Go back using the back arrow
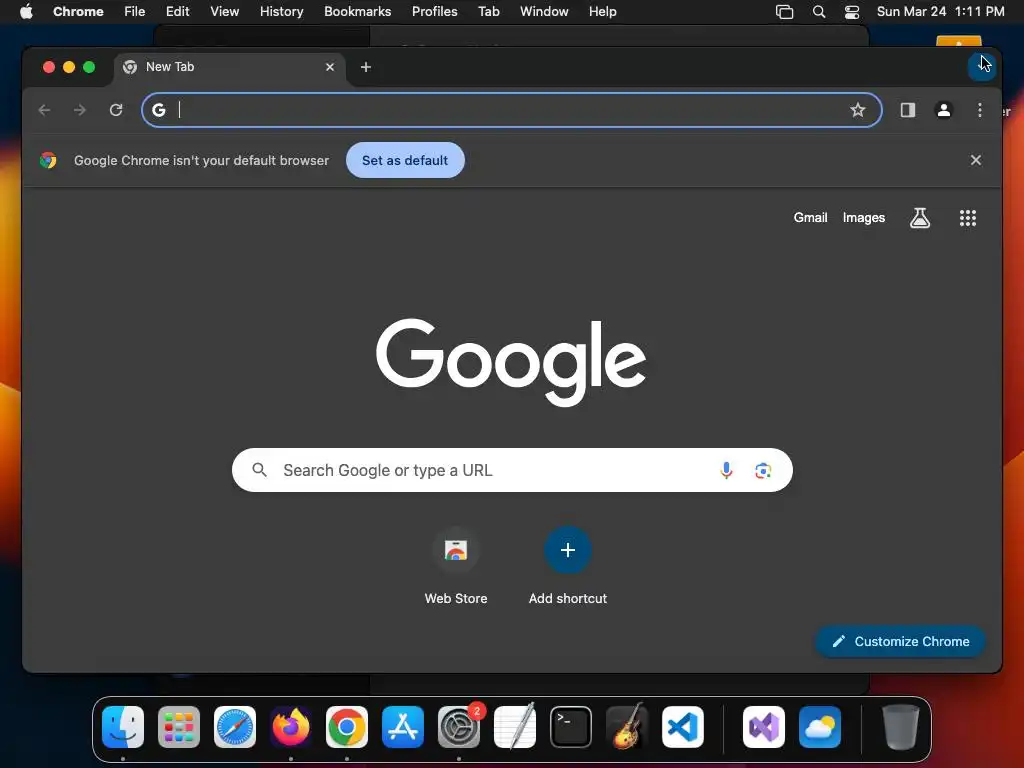The width and height of the screenshot is (1024, 768). pos(44,110)
